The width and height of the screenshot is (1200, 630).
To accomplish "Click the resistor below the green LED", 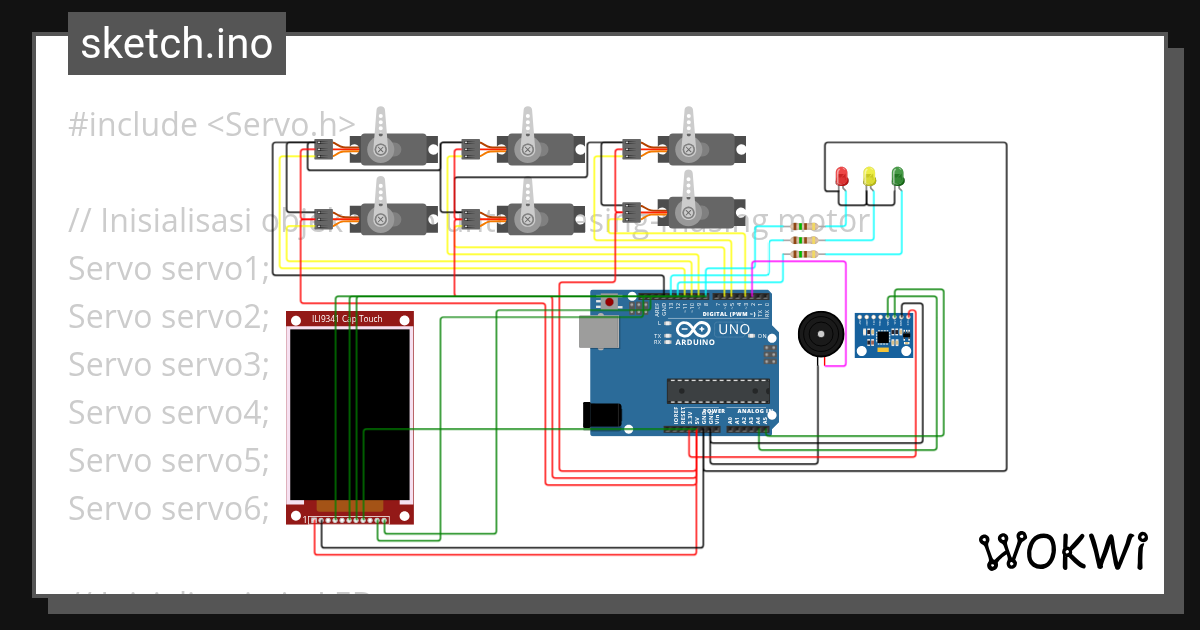I will (803, 253).
